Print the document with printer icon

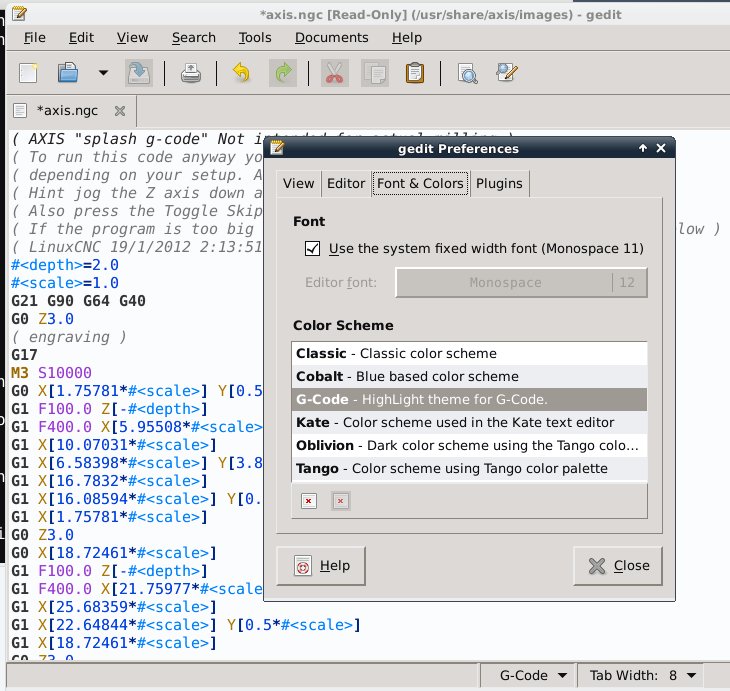pyautogui.click(x=191, y=73)
